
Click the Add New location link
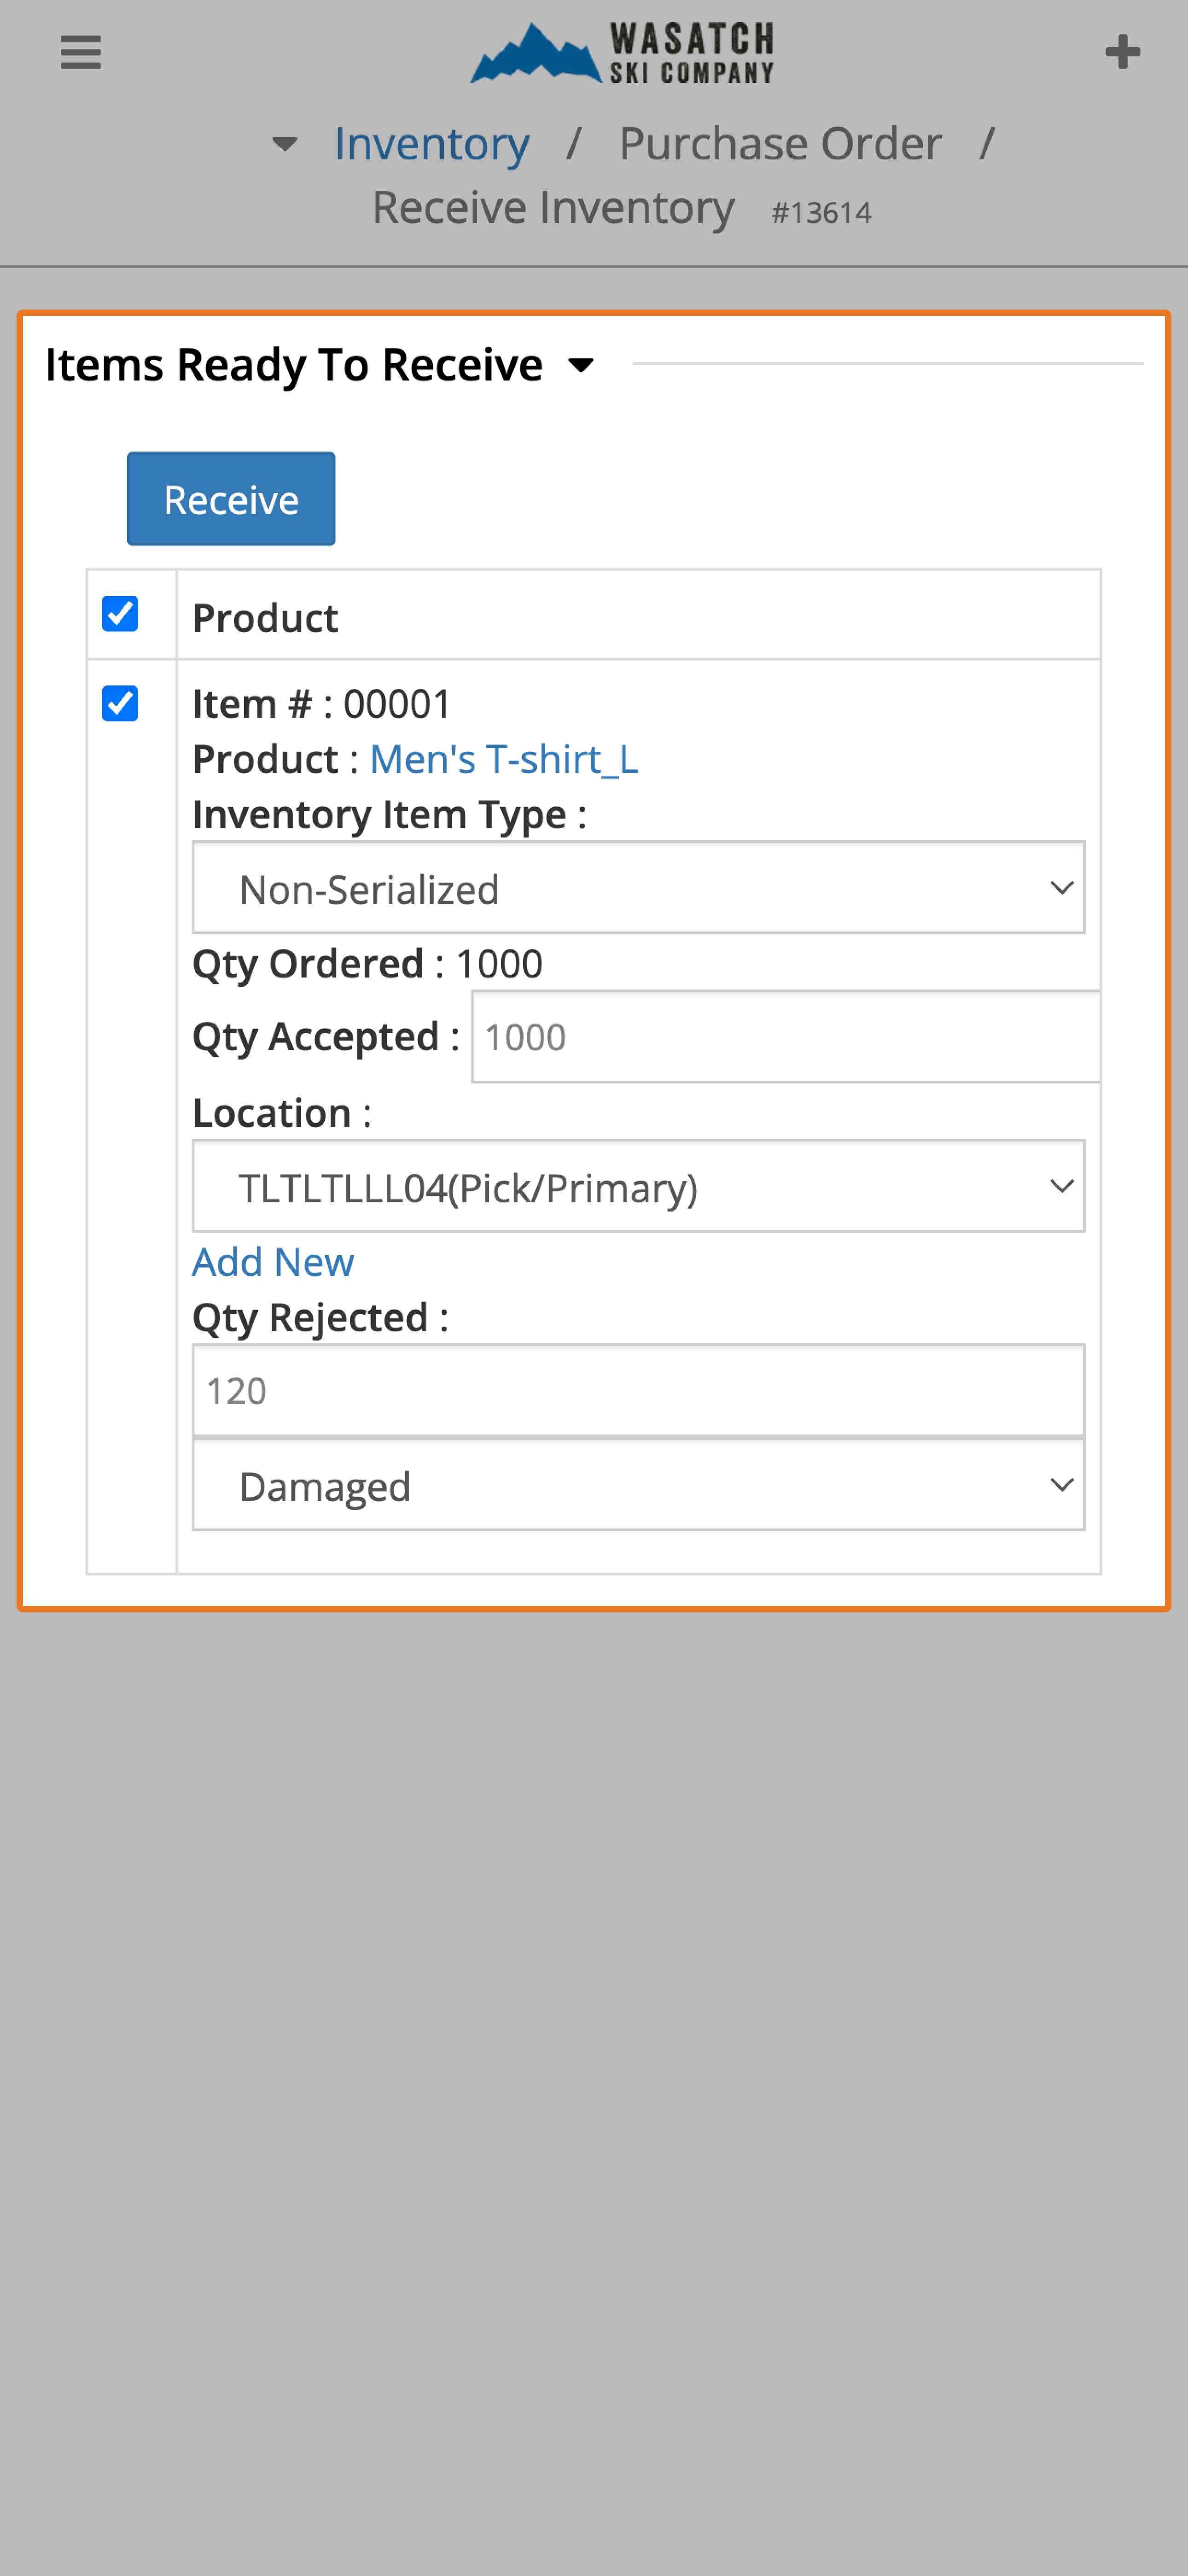tap(273, 1262)
